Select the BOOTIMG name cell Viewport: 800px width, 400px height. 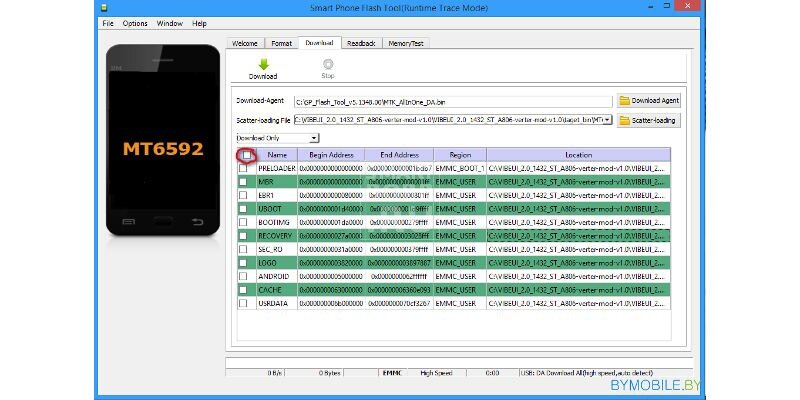tap(277, 222)
